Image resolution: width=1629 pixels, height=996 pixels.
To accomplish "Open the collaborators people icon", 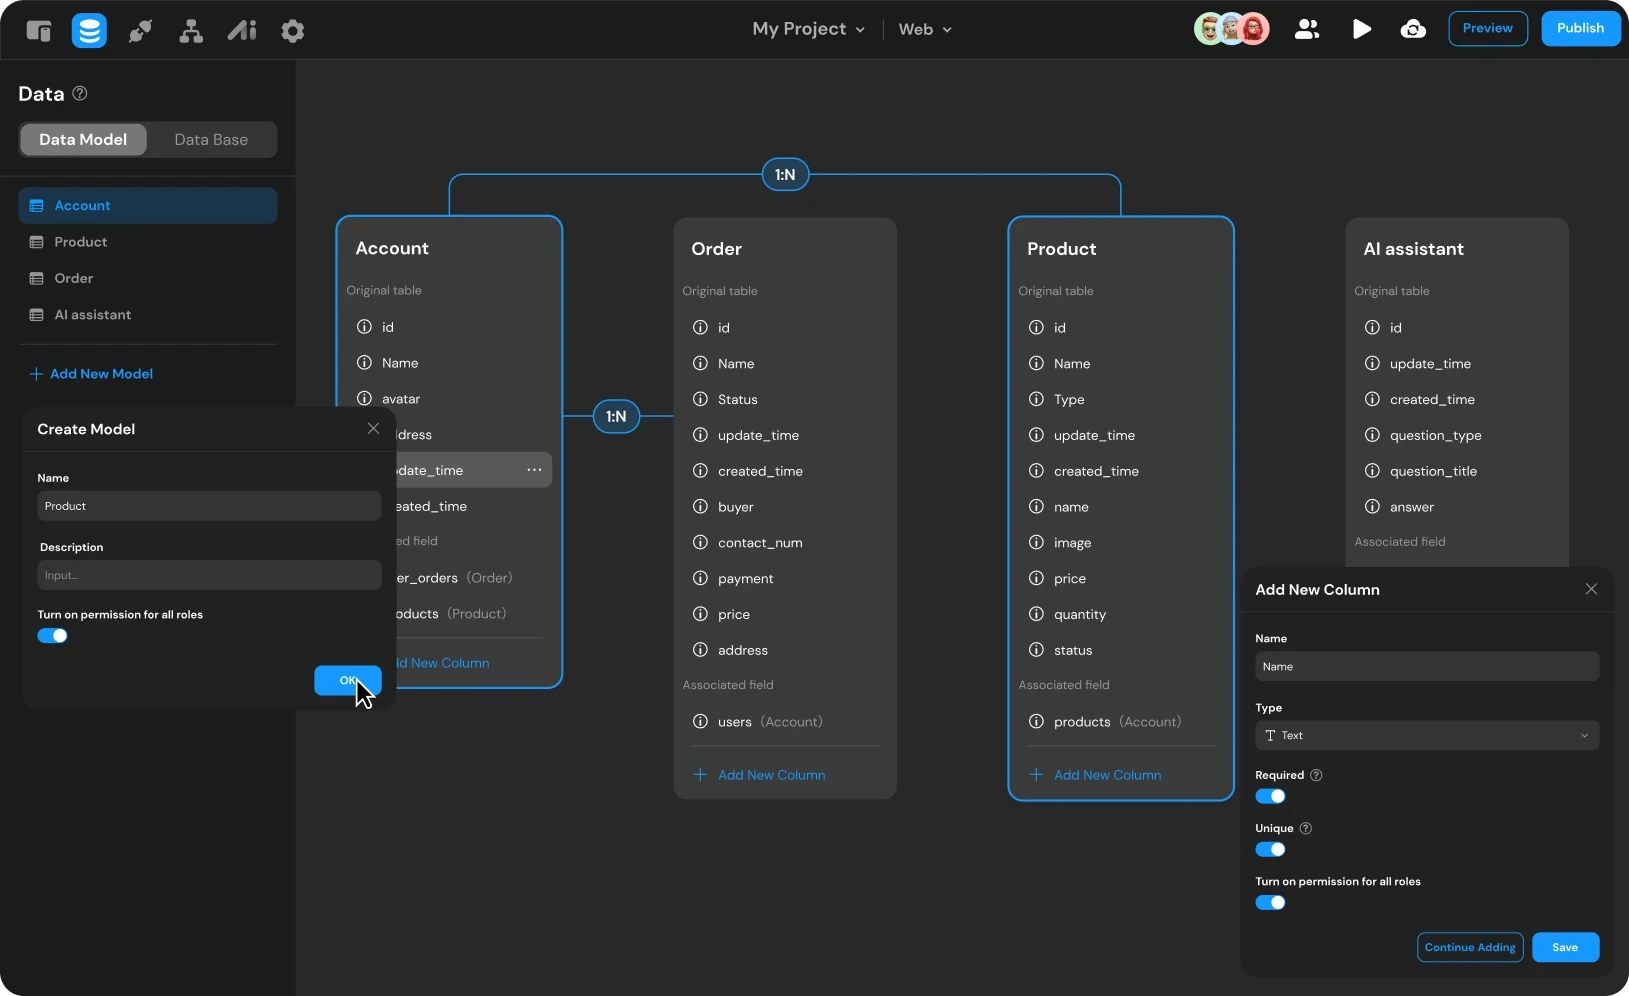I will point(1307,29).
